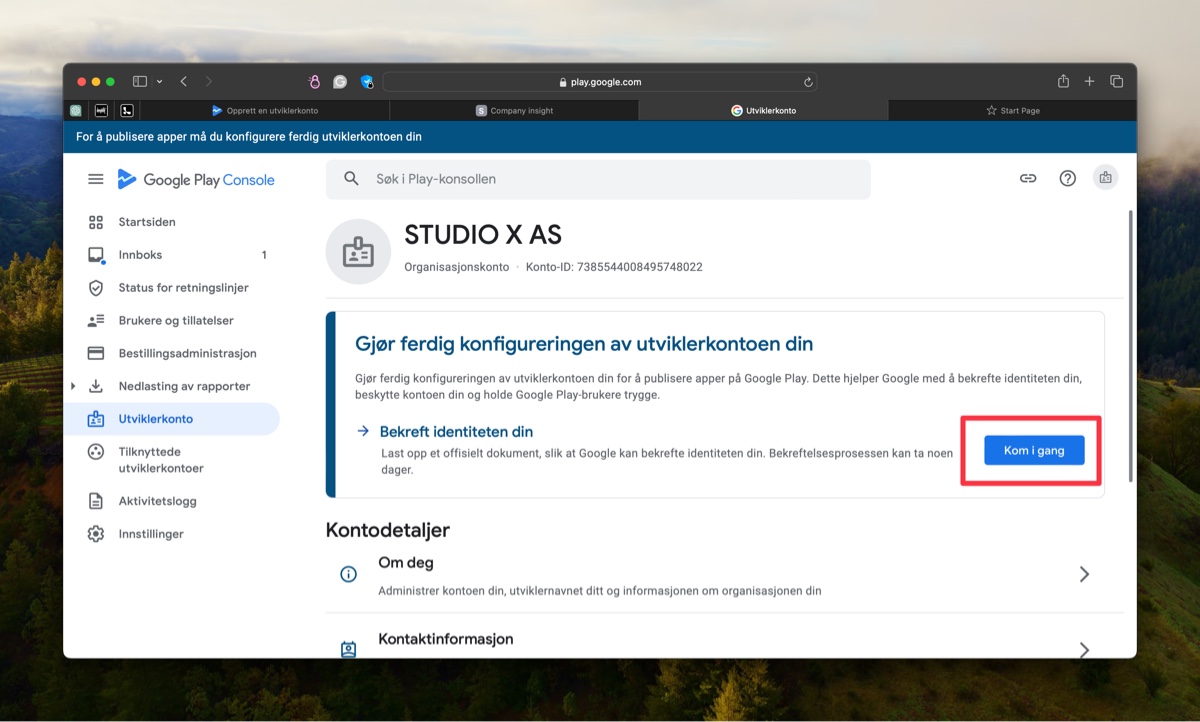
Task: Open Nedlasting av rapporter
Action: click(x=184, y=386)
